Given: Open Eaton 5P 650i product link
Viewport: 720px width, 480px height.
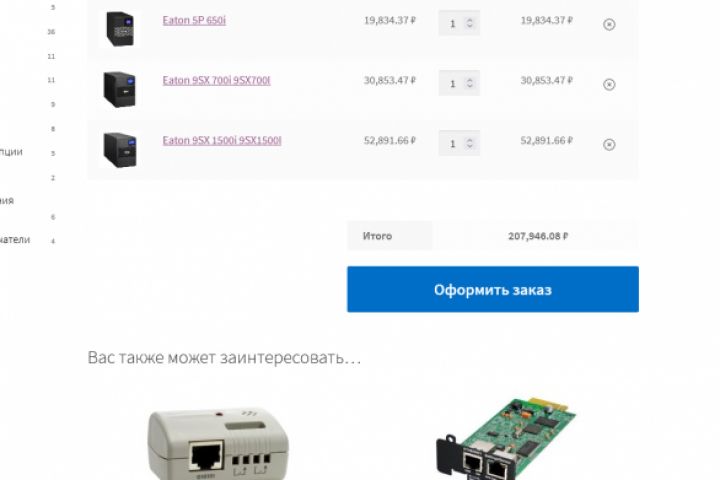Looking at the screenshot, I should coord(194,20).
